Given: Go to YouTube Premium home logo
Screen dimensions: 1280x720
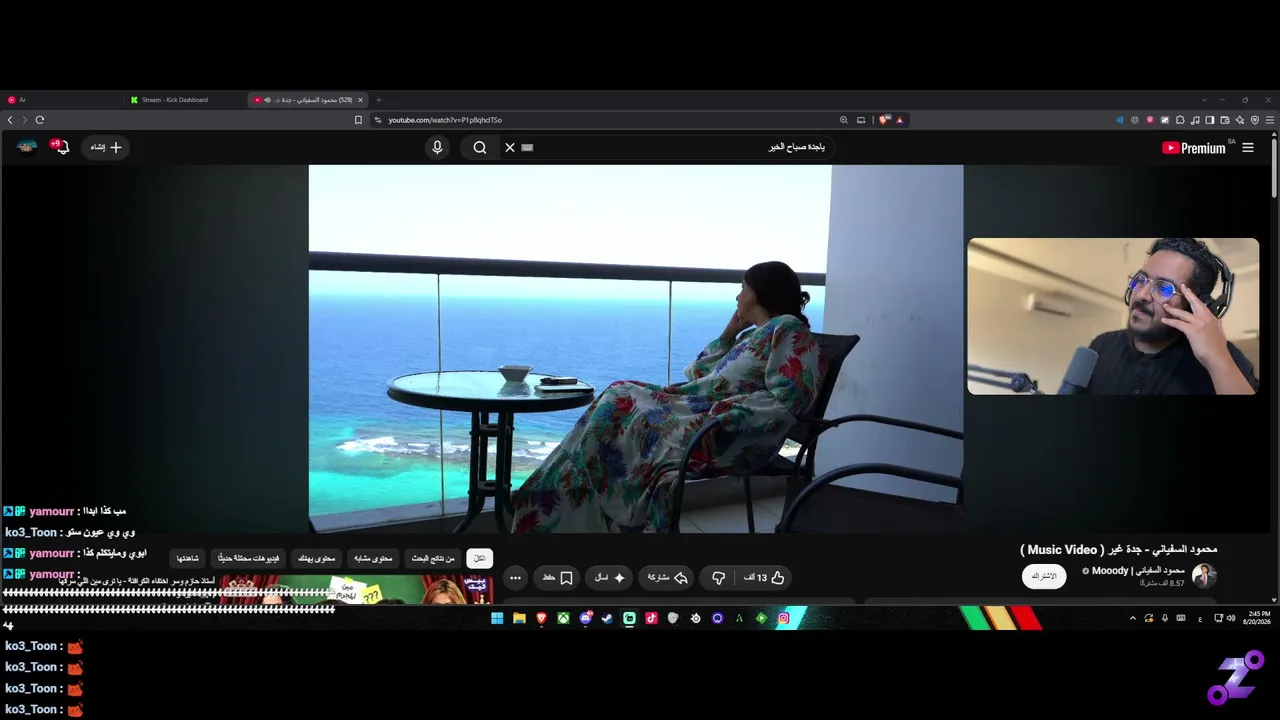Looking at the screenshot, I should [x=1193, y=148].
